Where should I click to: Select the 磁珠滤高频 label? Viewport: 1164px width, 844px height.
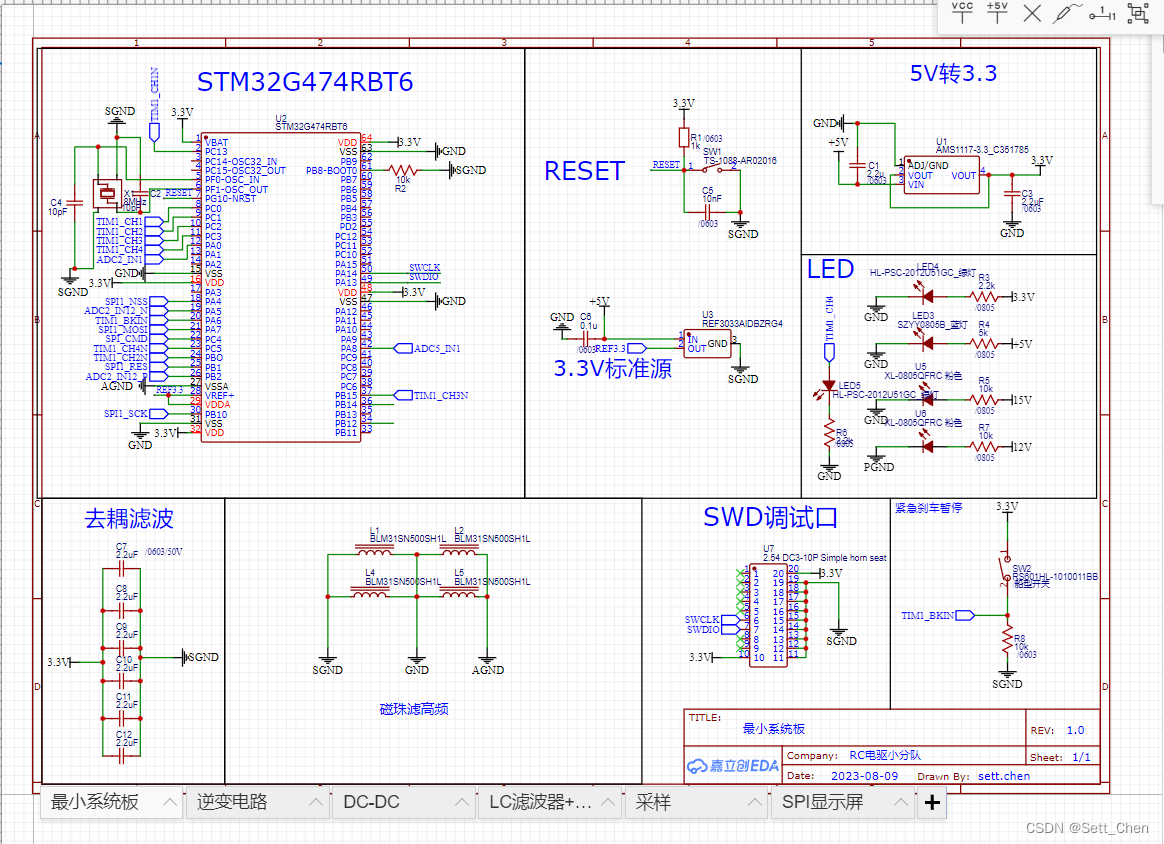(x=414, y=710)
